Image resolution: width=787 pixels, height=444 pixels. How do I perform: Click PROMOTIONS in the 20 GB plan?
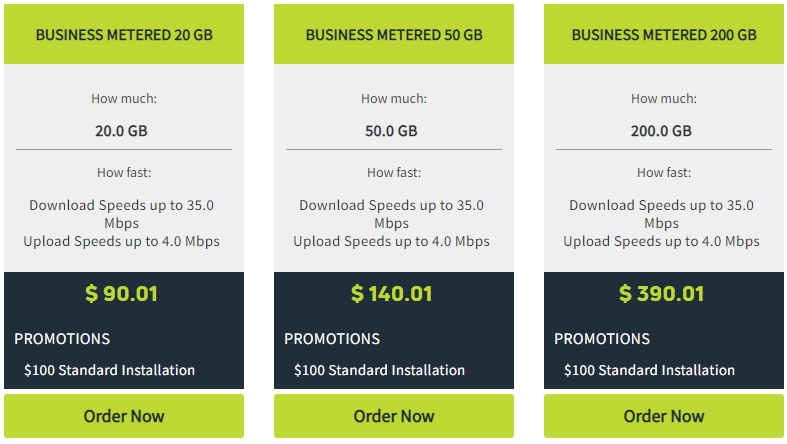point(62,339)
